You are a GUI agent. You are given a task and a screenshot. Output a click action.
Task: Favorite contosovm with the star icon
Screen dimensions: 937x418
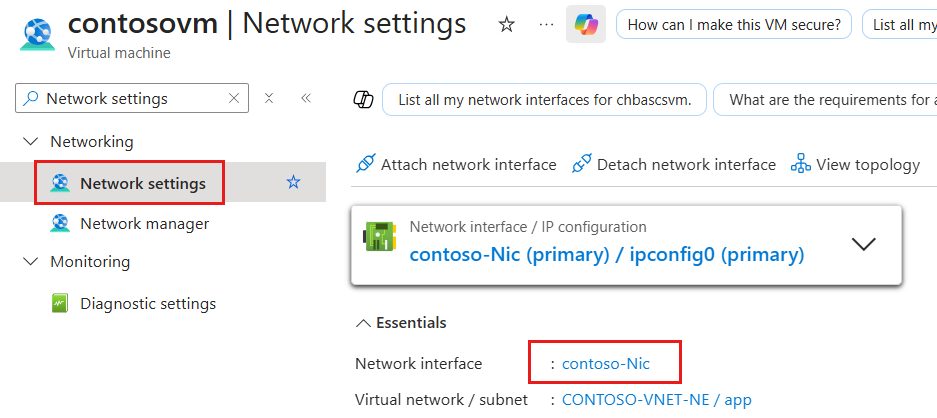pyautogui.click(x=507, y=25)
